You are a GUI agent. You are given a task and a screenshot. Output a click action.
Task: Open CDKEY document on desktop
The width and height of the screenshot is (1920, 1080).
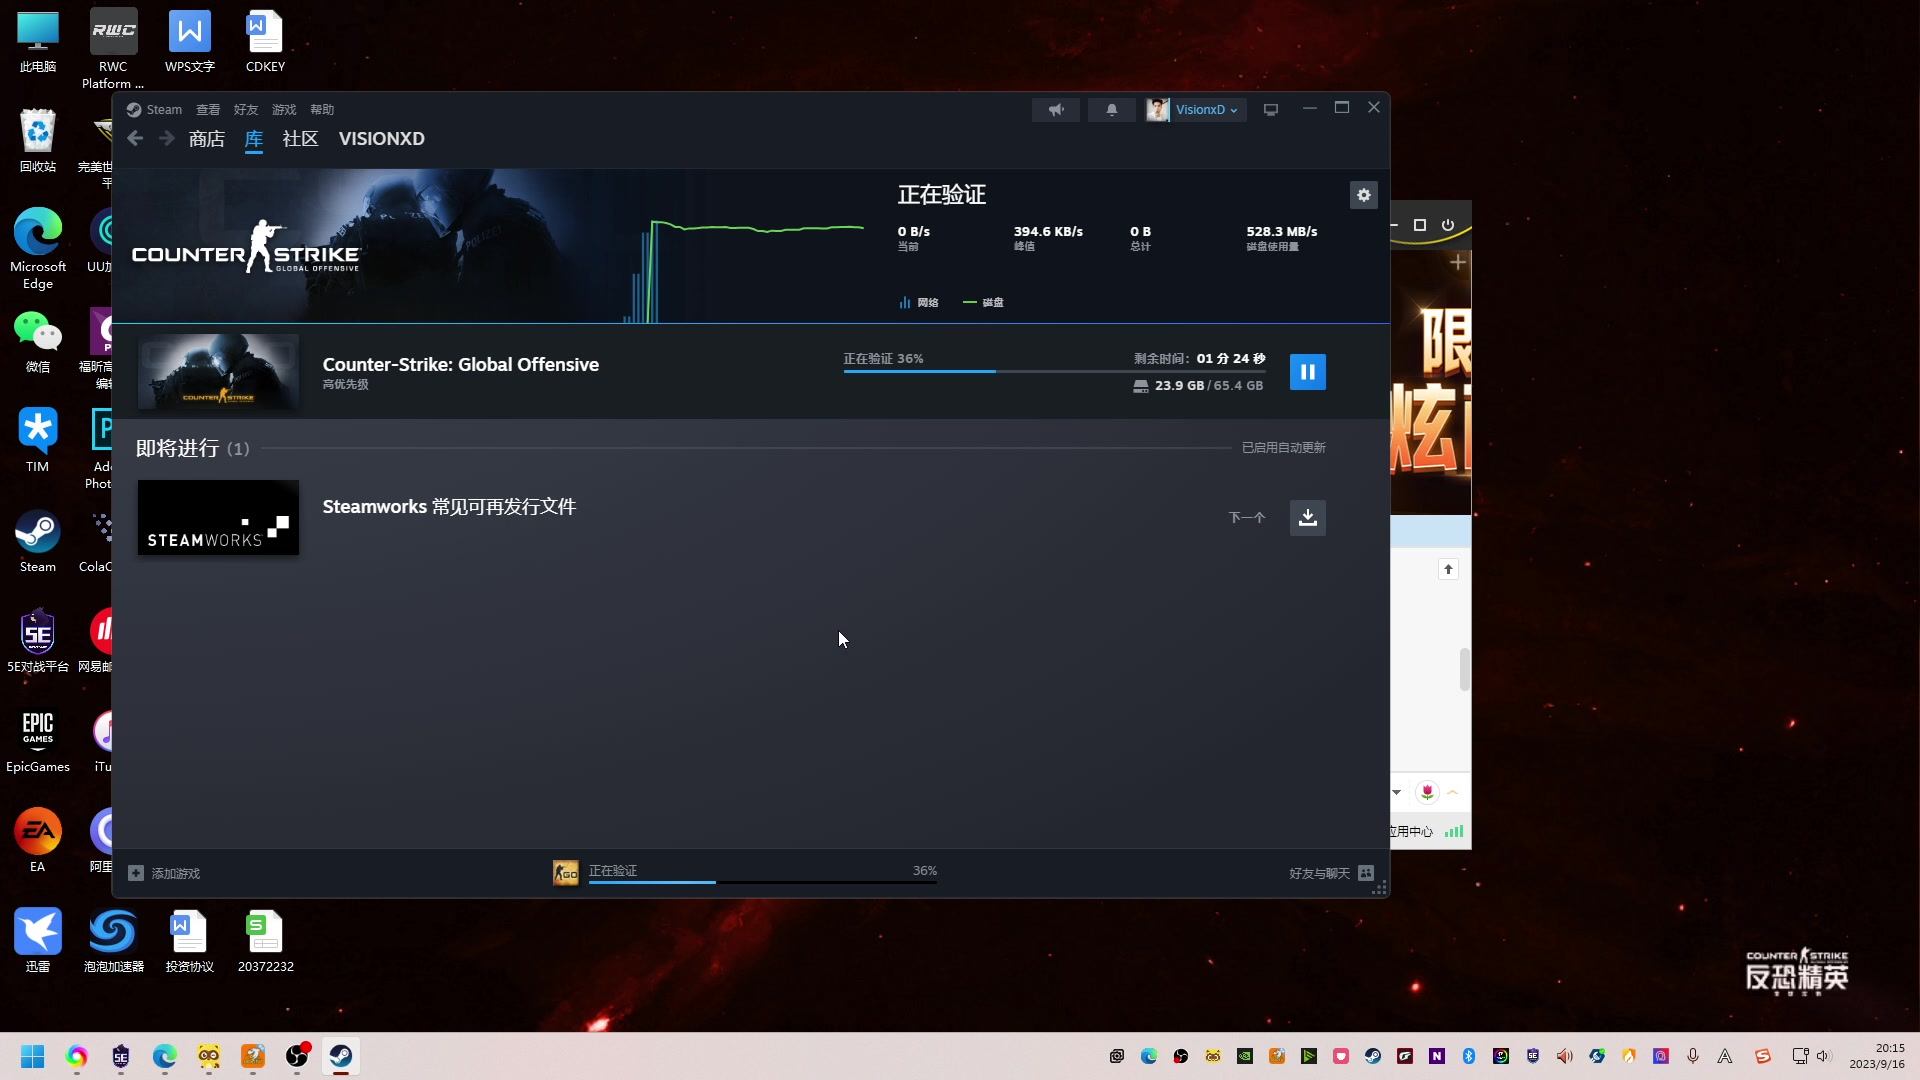[x=265, y=43]
